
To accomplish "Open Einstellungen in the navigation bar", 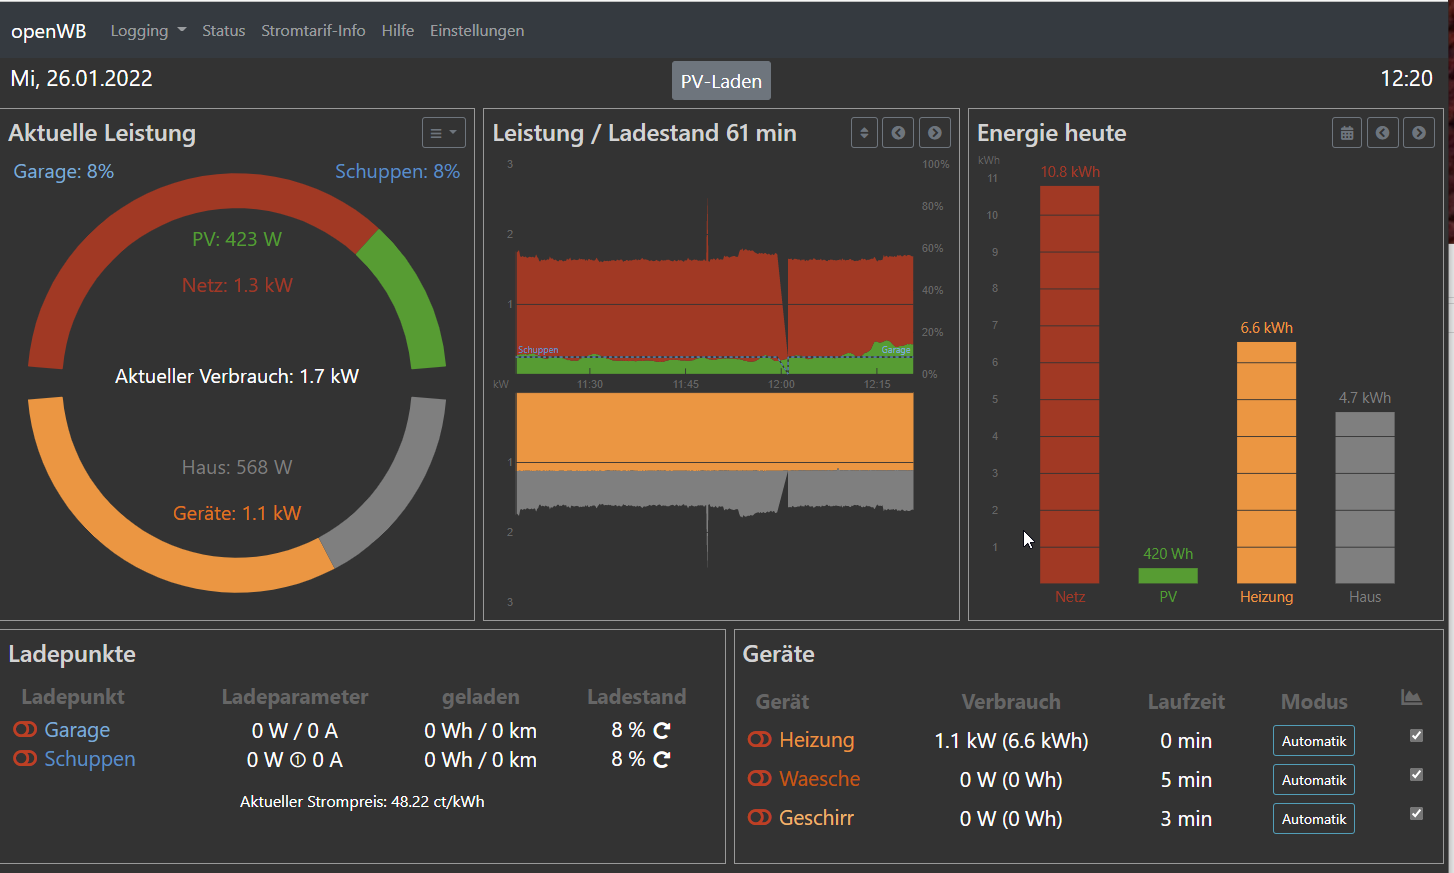I will coord(476,31).
